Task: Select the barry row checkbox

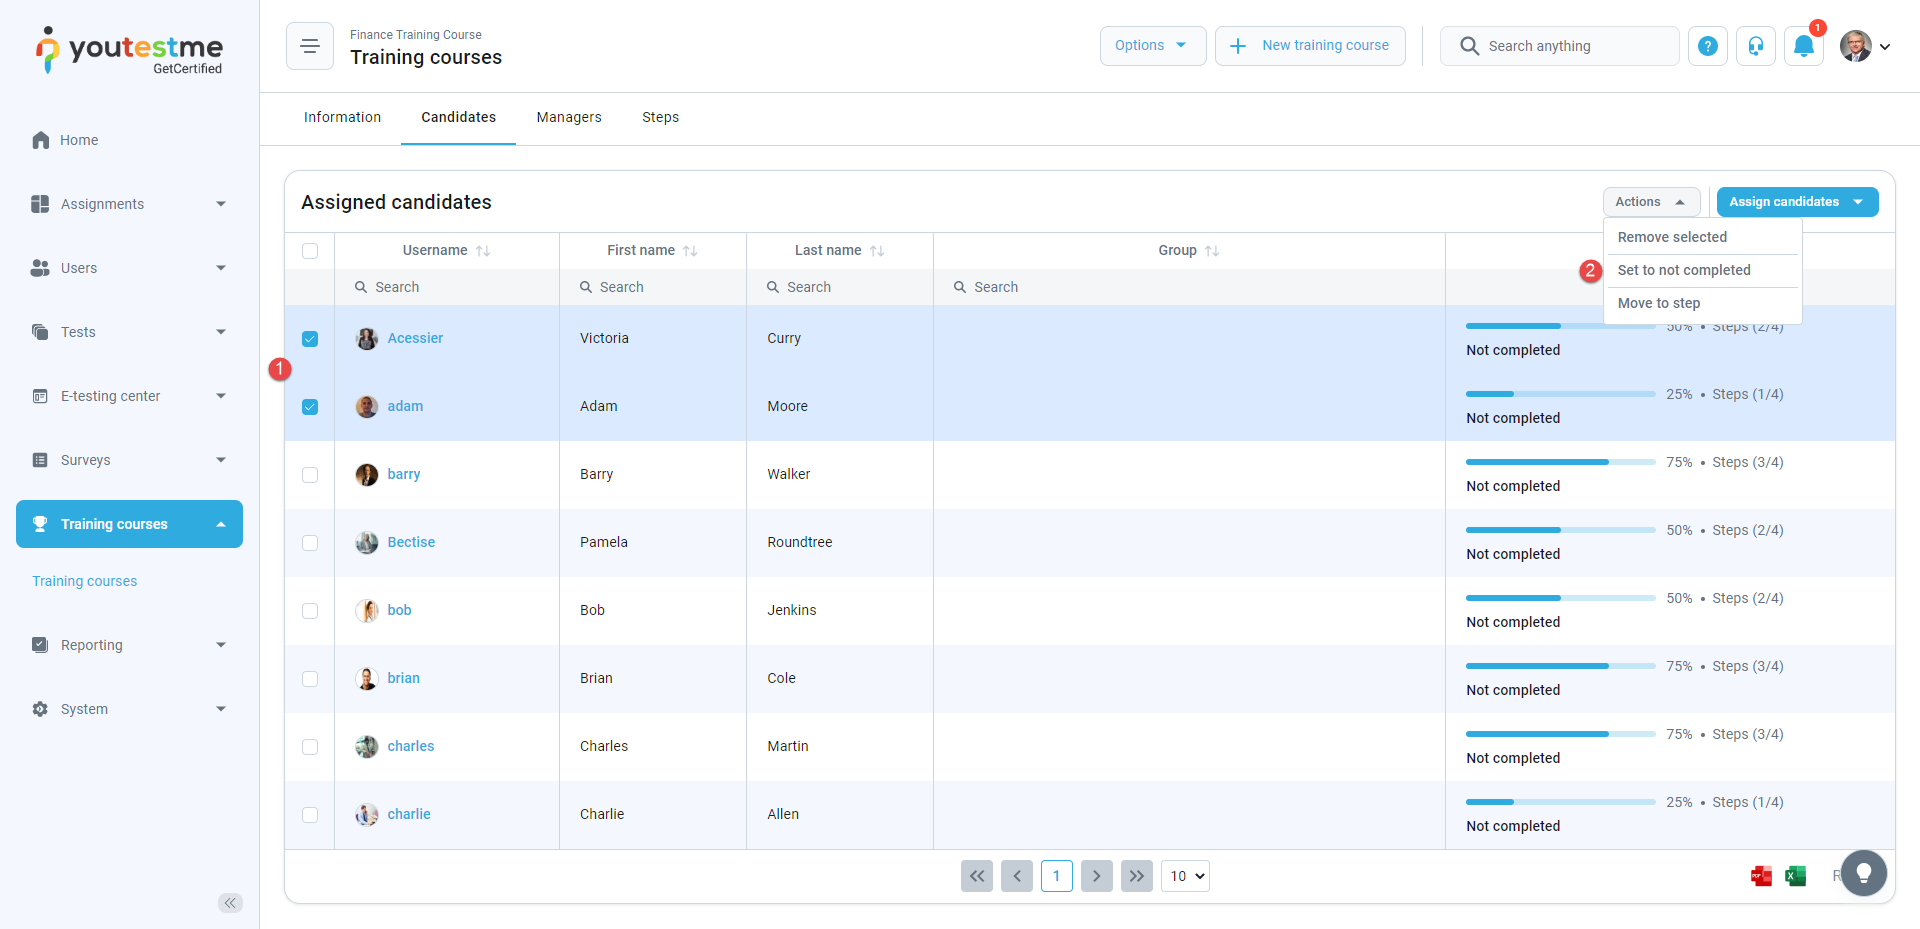Action: point(310,475)
